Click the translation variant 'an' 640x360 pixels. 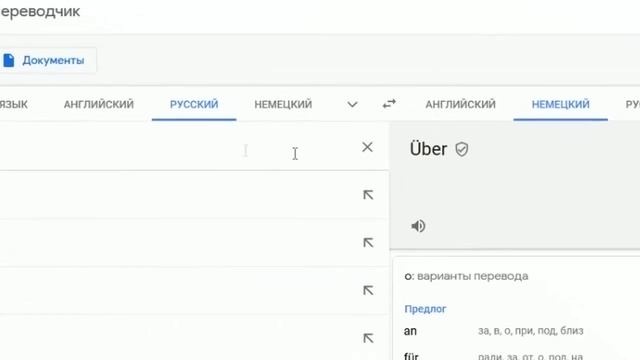410,331
